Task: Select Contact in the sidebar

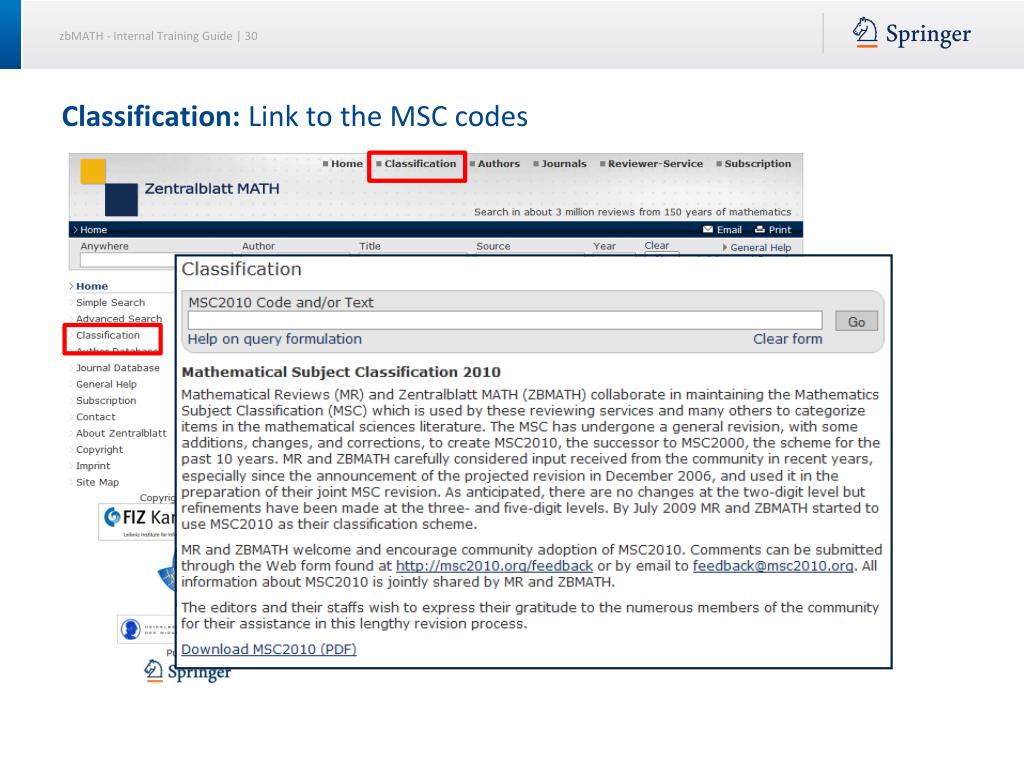Action: tap(95, 417)
